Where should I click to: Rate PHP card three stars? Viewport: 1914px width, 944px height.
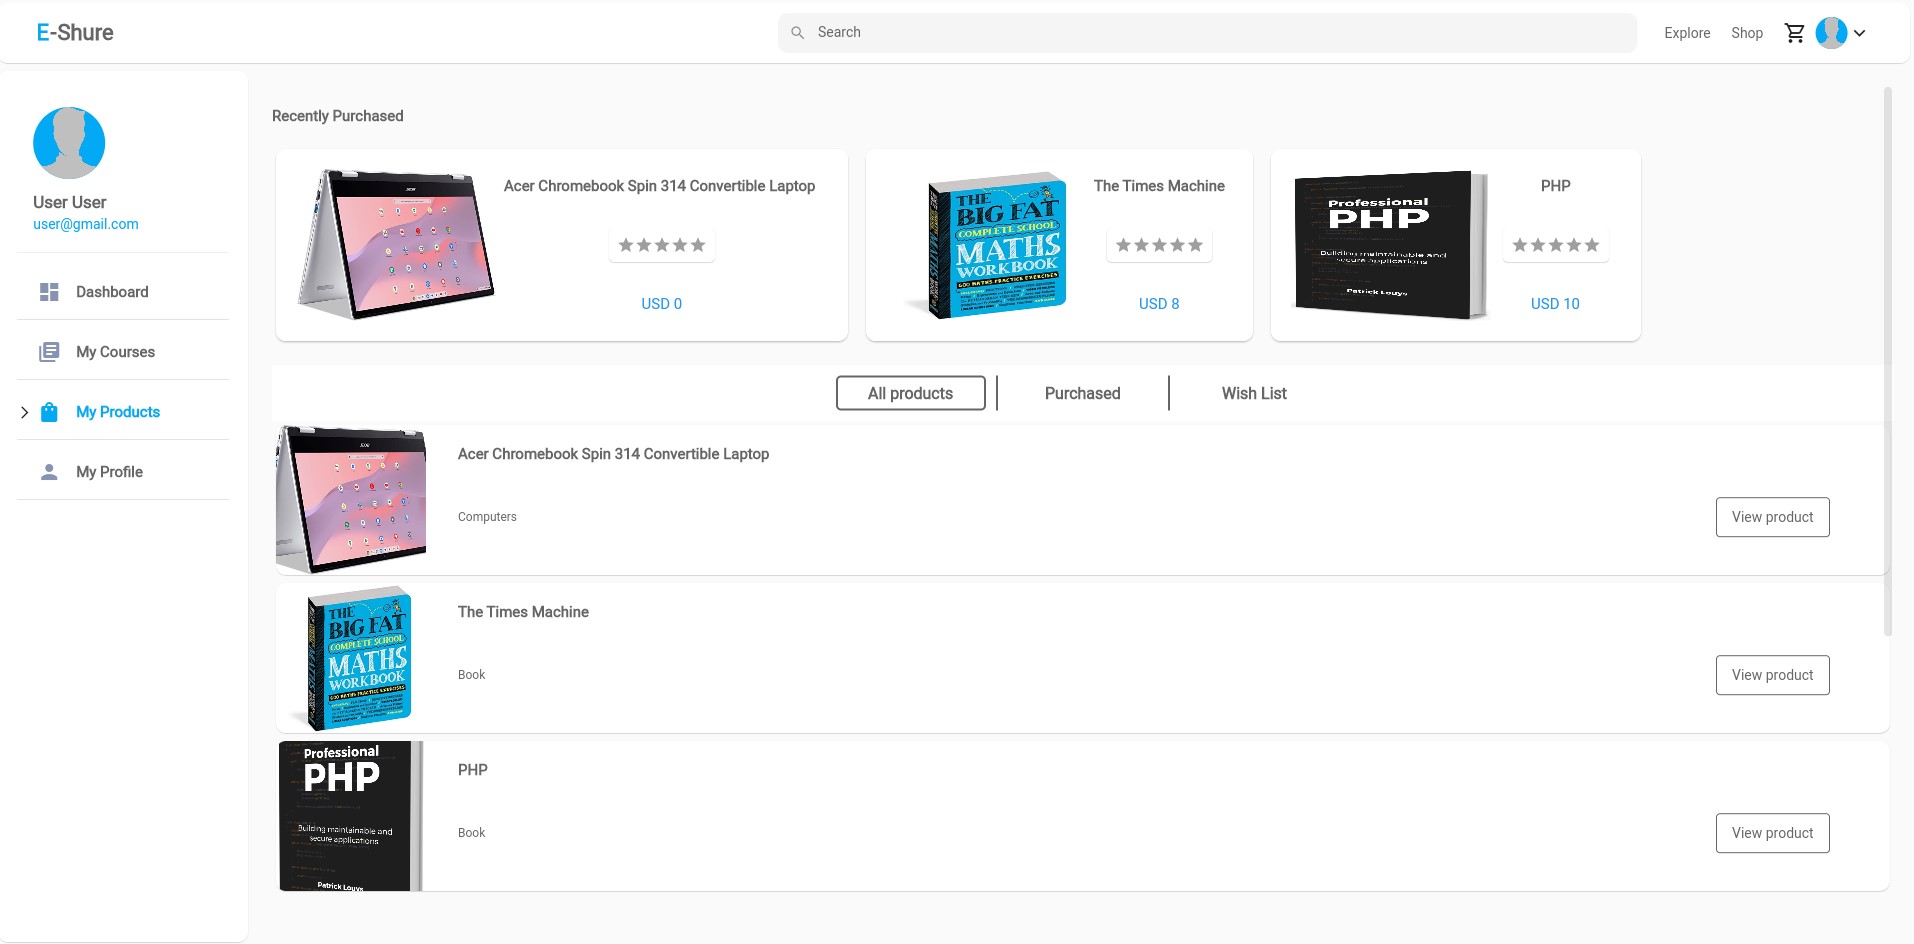[x=1556, y=245]
